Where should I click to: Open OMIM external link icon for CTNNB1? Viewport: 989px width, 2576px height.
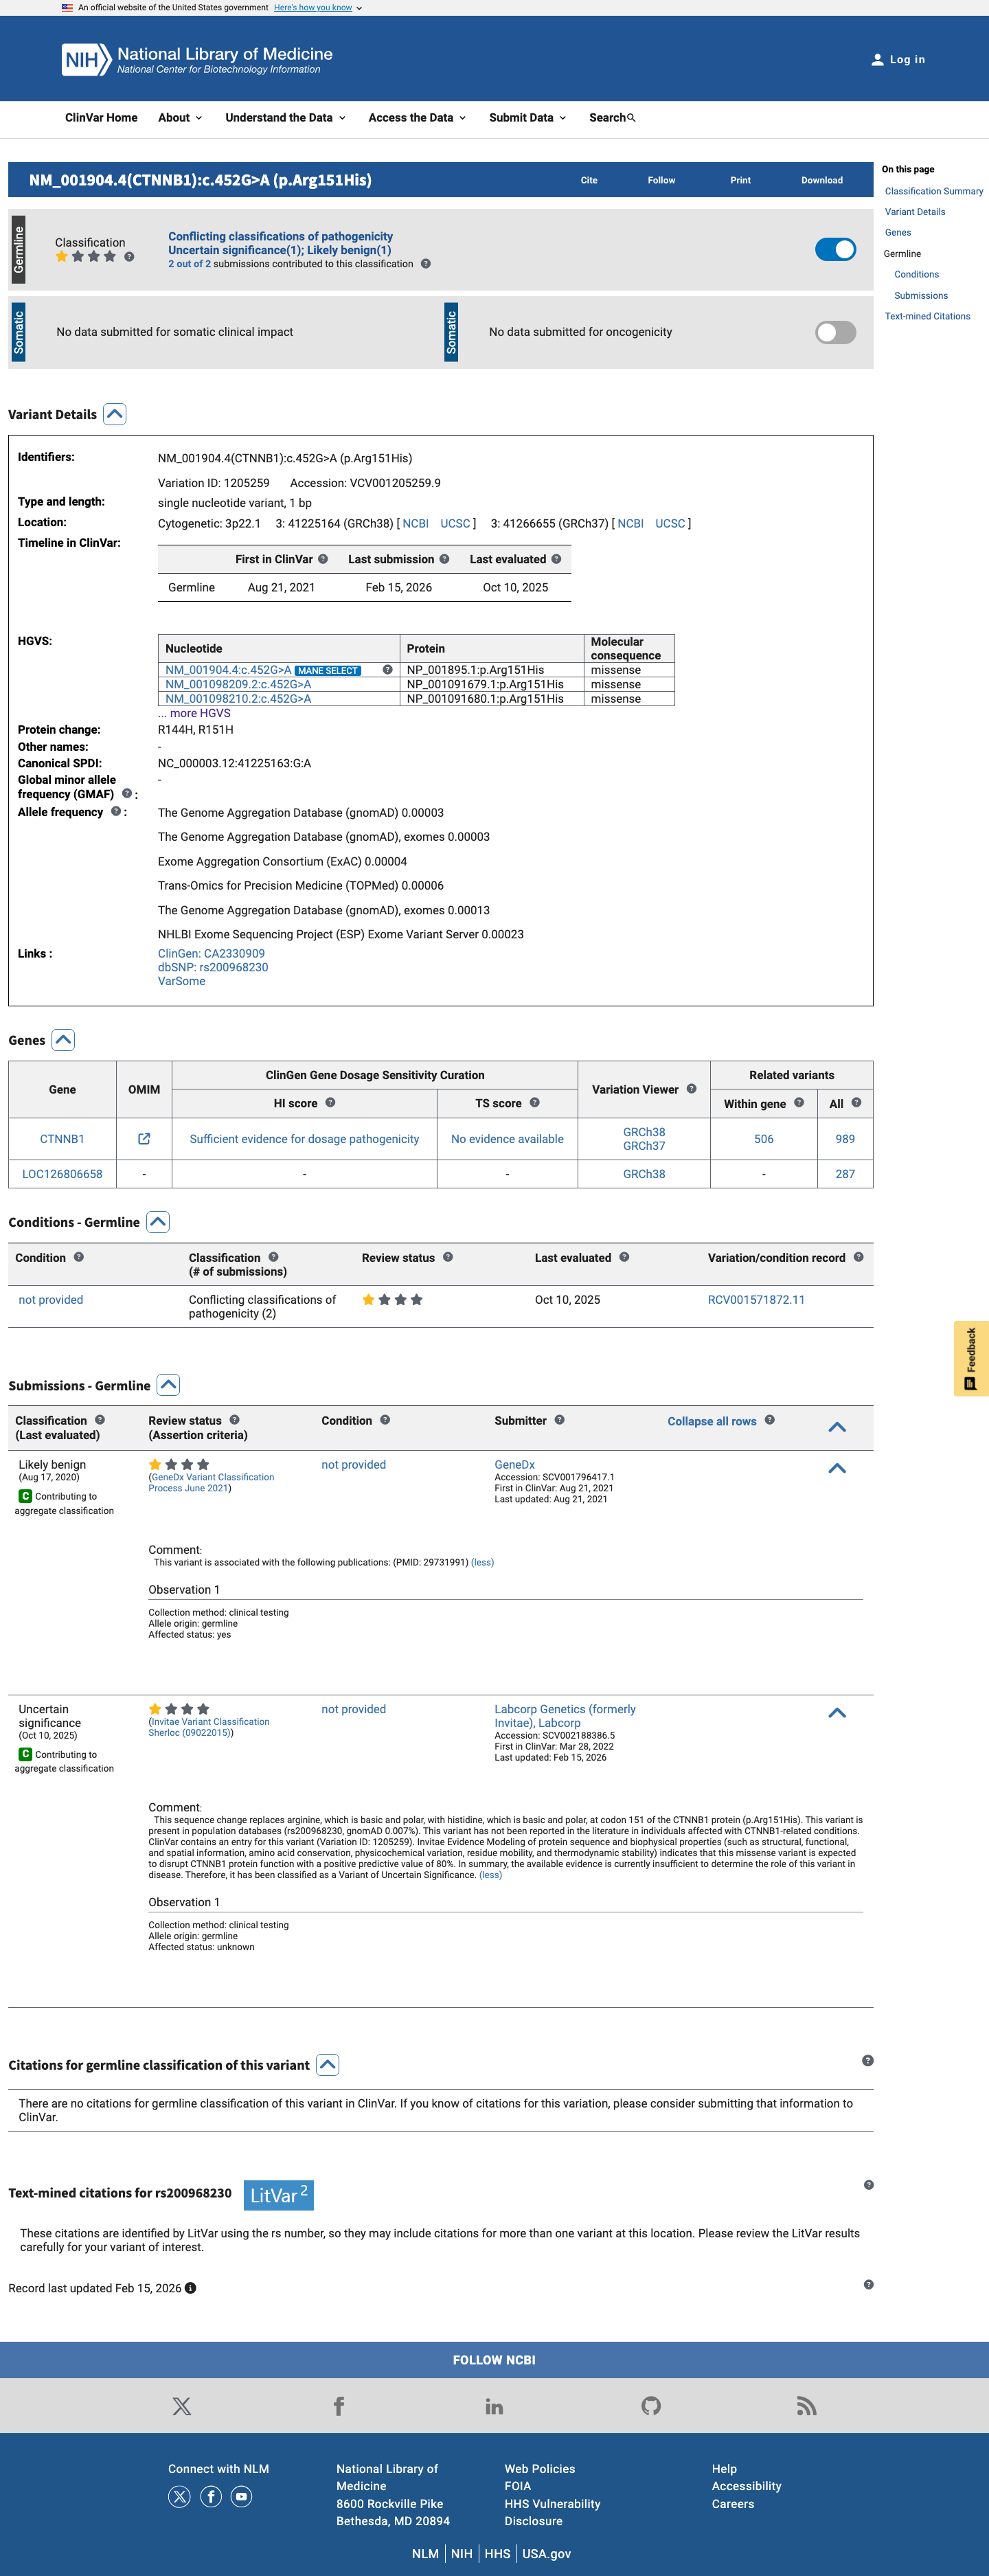point(144,1139)
